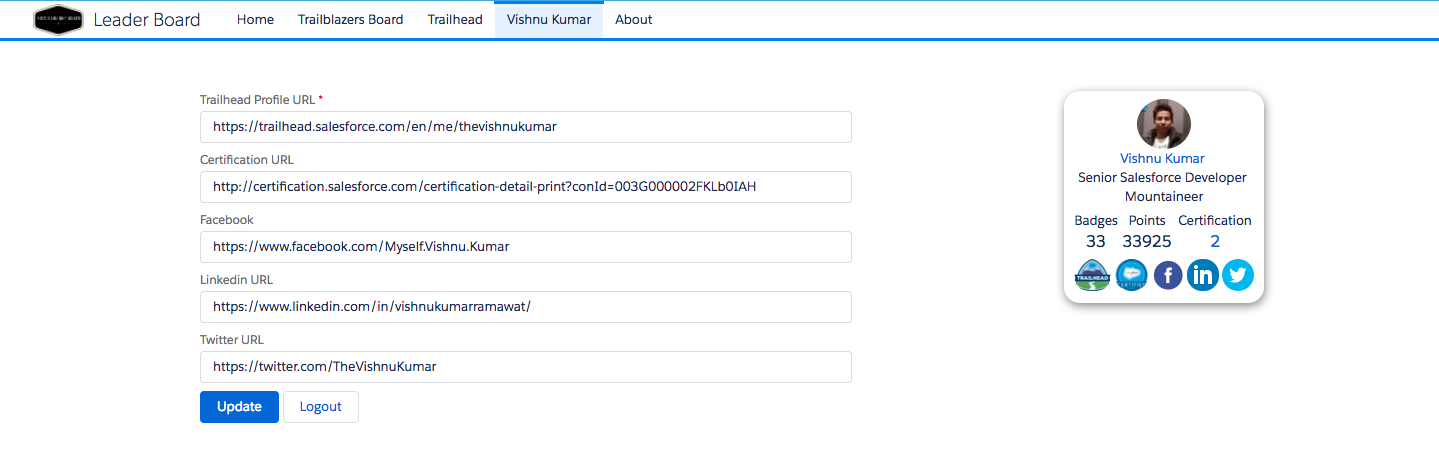Click the Linkedin URL text box
The image size is (1439, 457).
[525, 307]
